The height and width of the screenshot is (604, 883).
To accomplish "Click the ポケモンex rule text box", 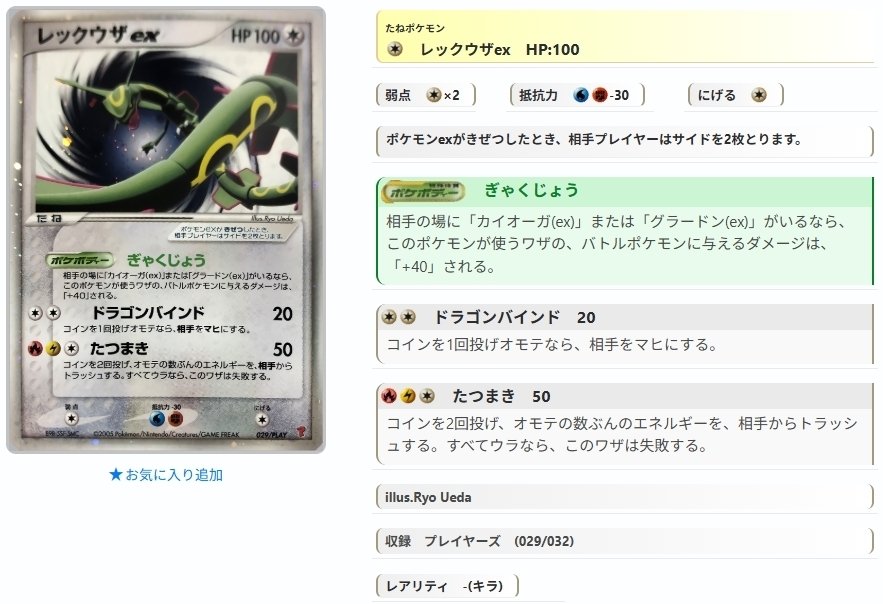I will pyautogui.click(x=624, y=140).
